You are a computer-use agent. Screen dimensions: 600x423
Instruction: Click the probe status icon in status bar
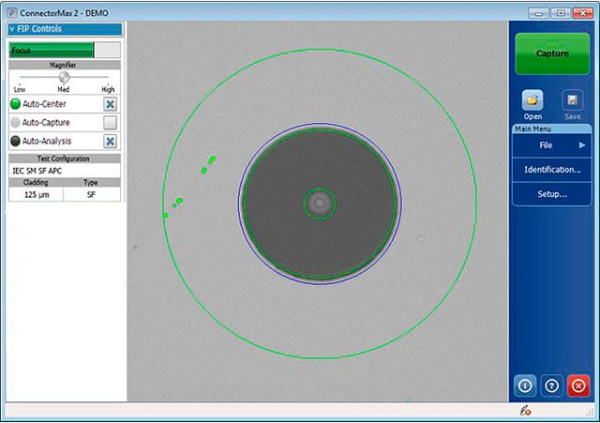point(525,410)
